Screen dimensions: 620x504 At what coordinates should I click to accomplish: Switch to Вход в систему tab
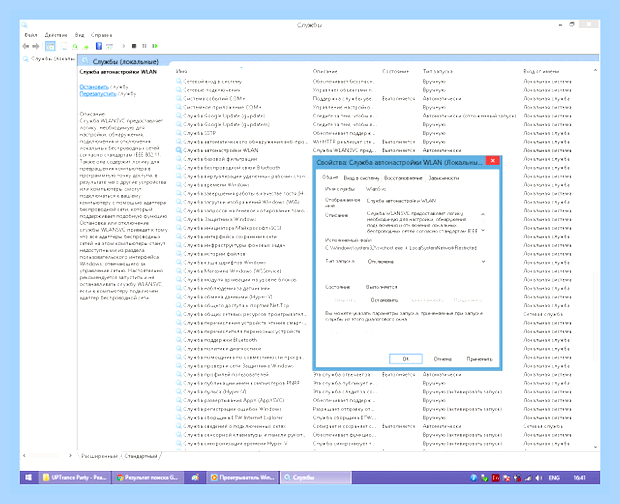tap(361, 178)
